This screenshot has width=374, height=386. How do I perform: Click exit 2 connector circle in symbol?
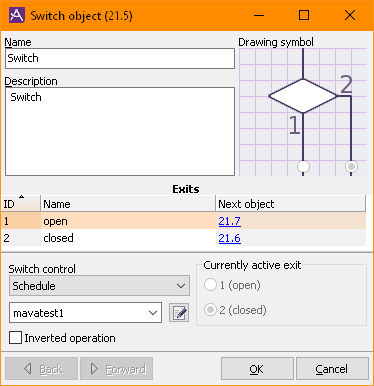[x=351, y=166]
